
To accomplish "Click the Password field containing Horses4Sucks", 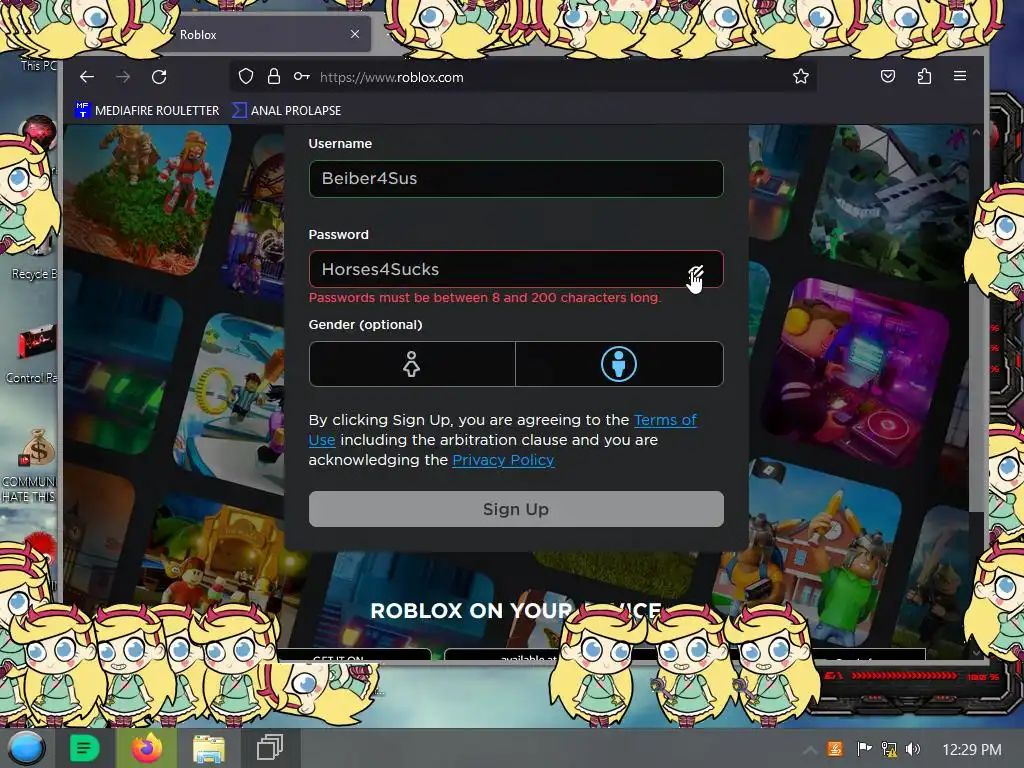I will [516, 269].
